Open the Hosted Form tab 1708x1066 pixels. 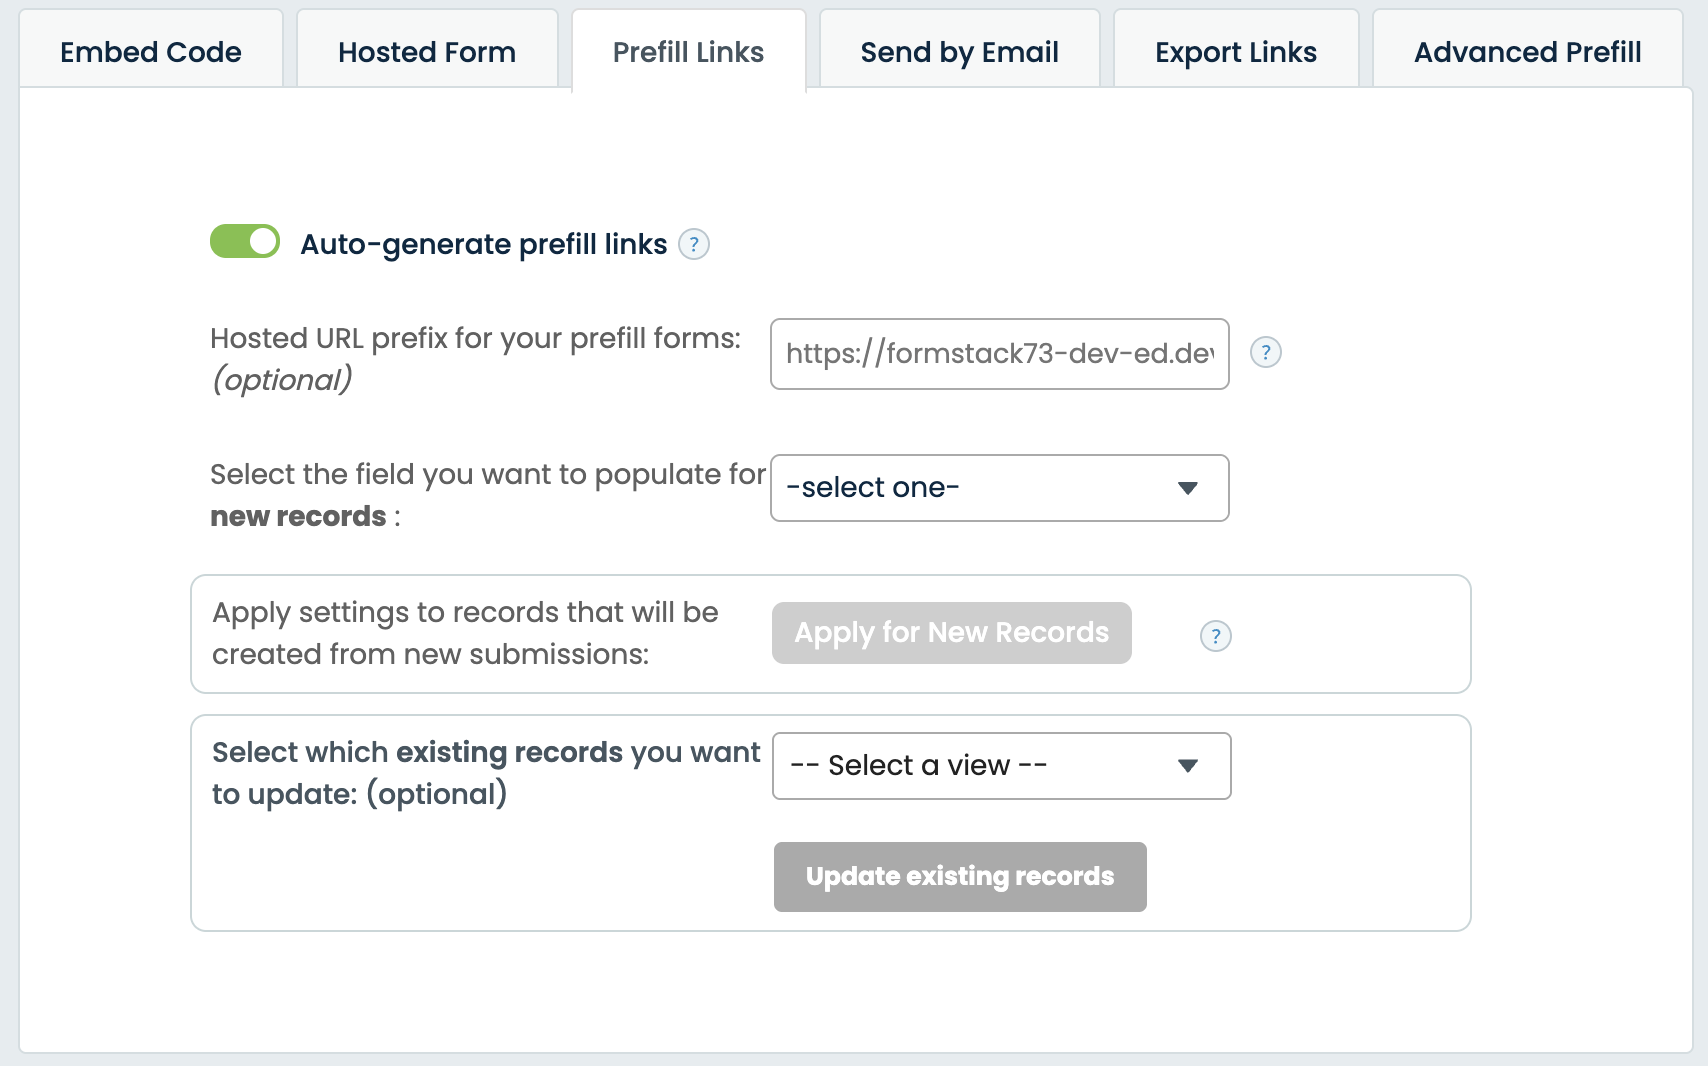(427, 52)
